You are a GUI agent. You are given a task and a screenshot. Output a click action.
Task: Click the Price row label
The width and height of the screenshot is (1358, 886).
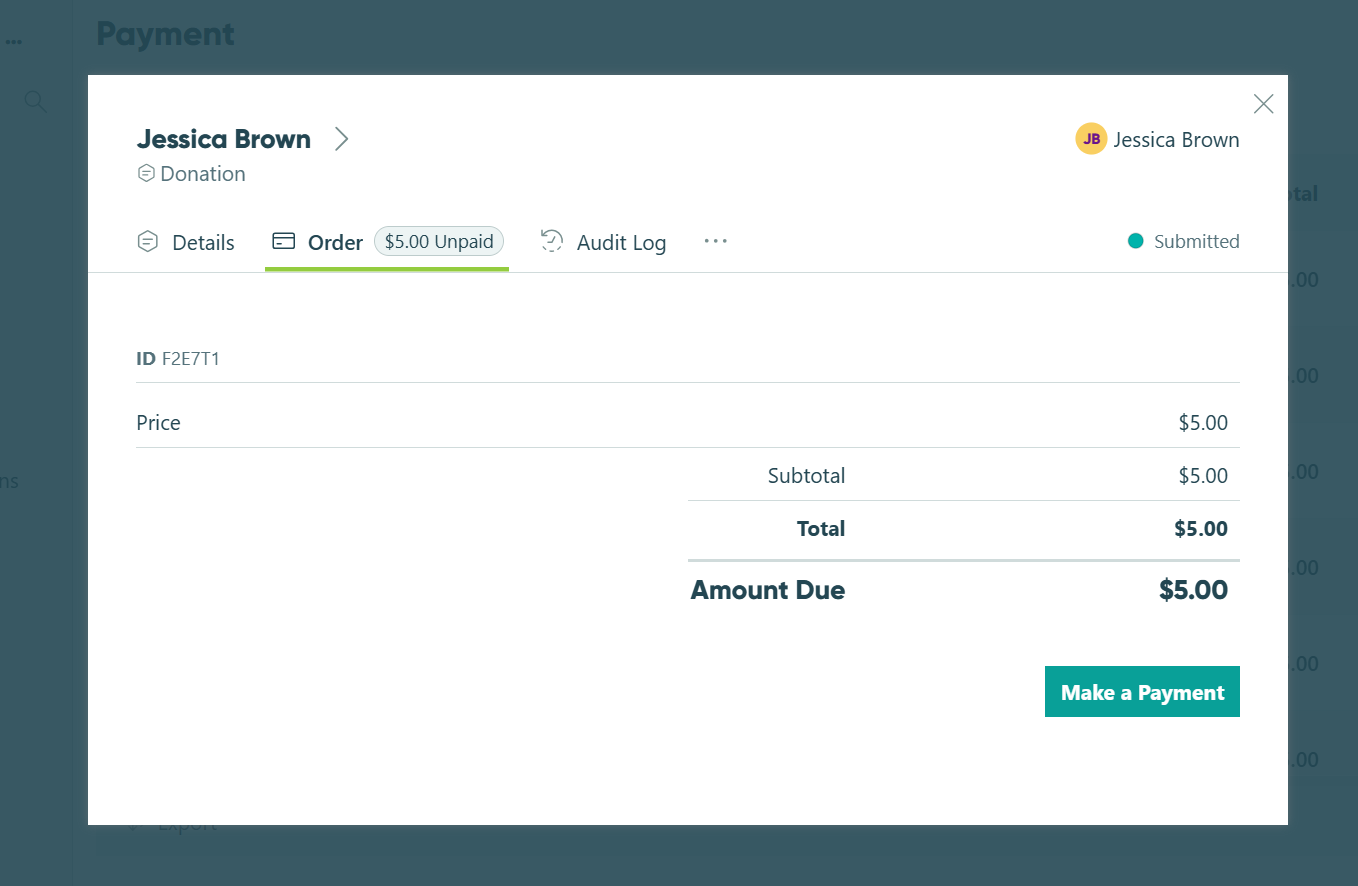tap(158, 423)
